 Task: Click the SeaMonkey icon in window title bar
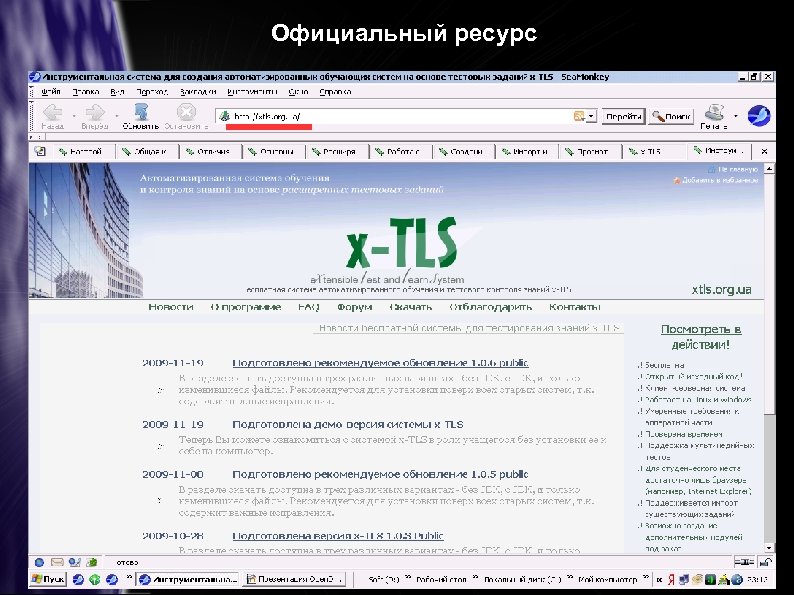35,77
